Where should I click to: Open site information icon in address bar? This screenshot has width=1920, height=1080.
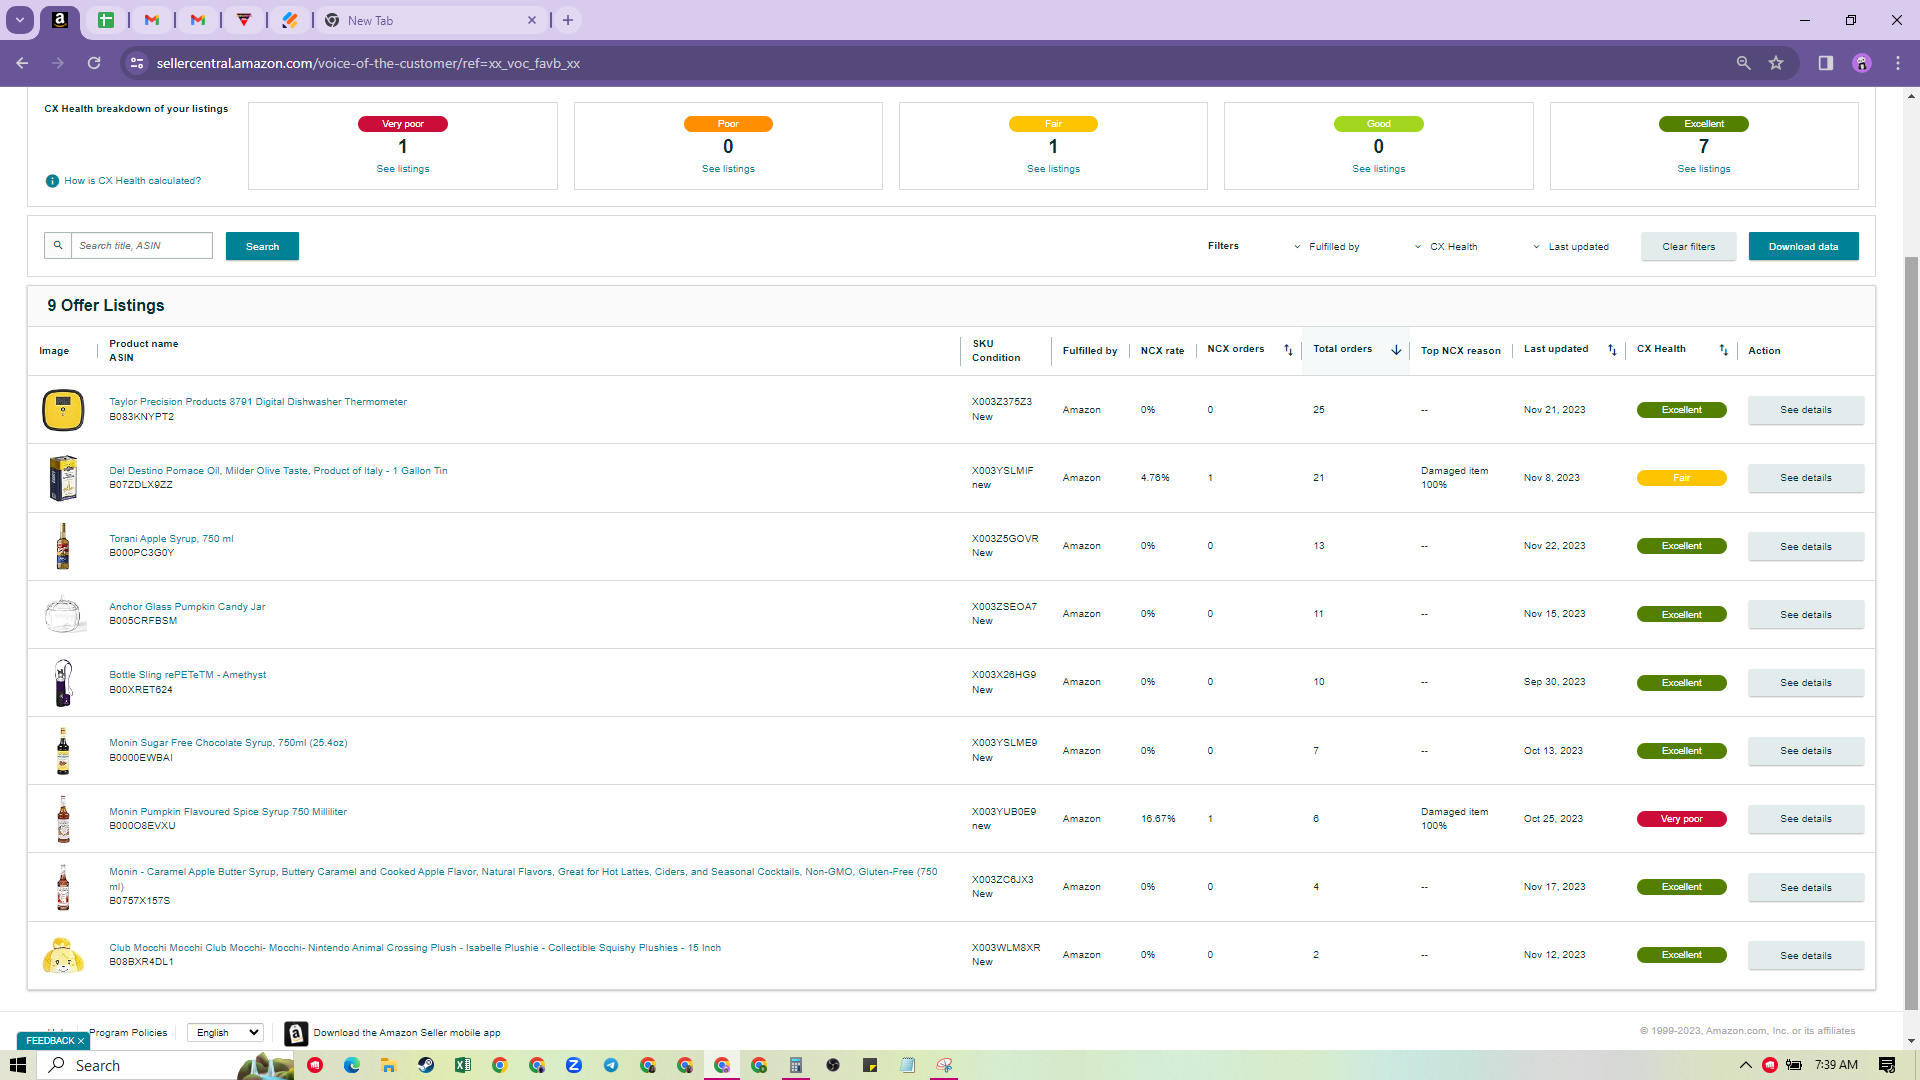pos(137,63)
